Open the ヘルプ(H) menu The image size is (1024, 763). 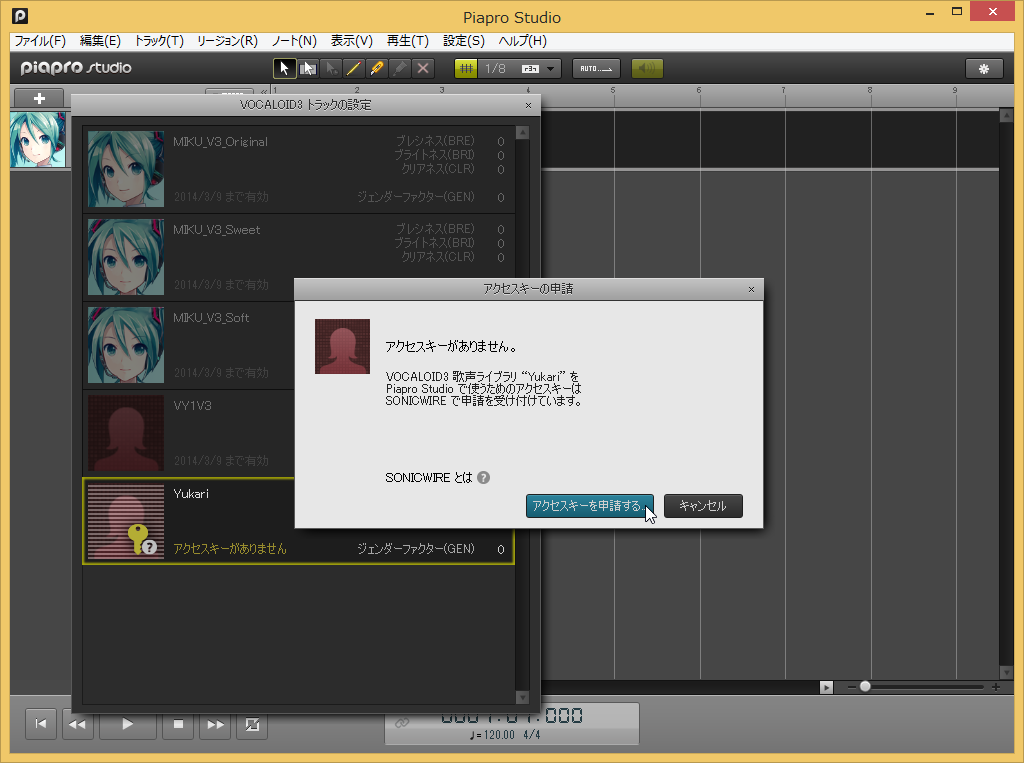pyautogui.click(x=522, y=41)
